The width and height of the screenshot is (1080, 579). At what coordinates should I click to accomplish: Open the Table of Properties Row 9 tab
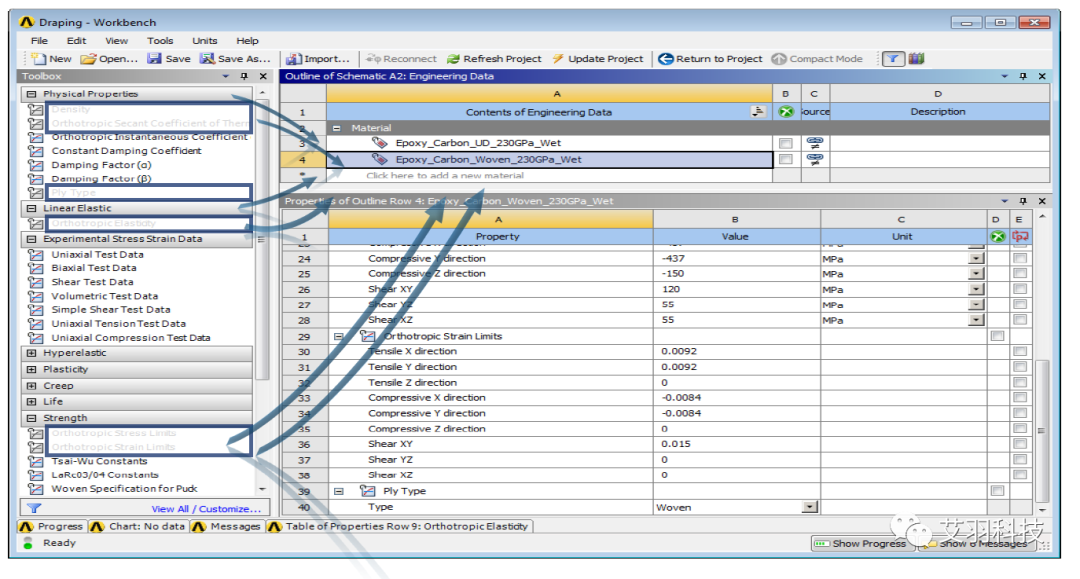[399, 526]
